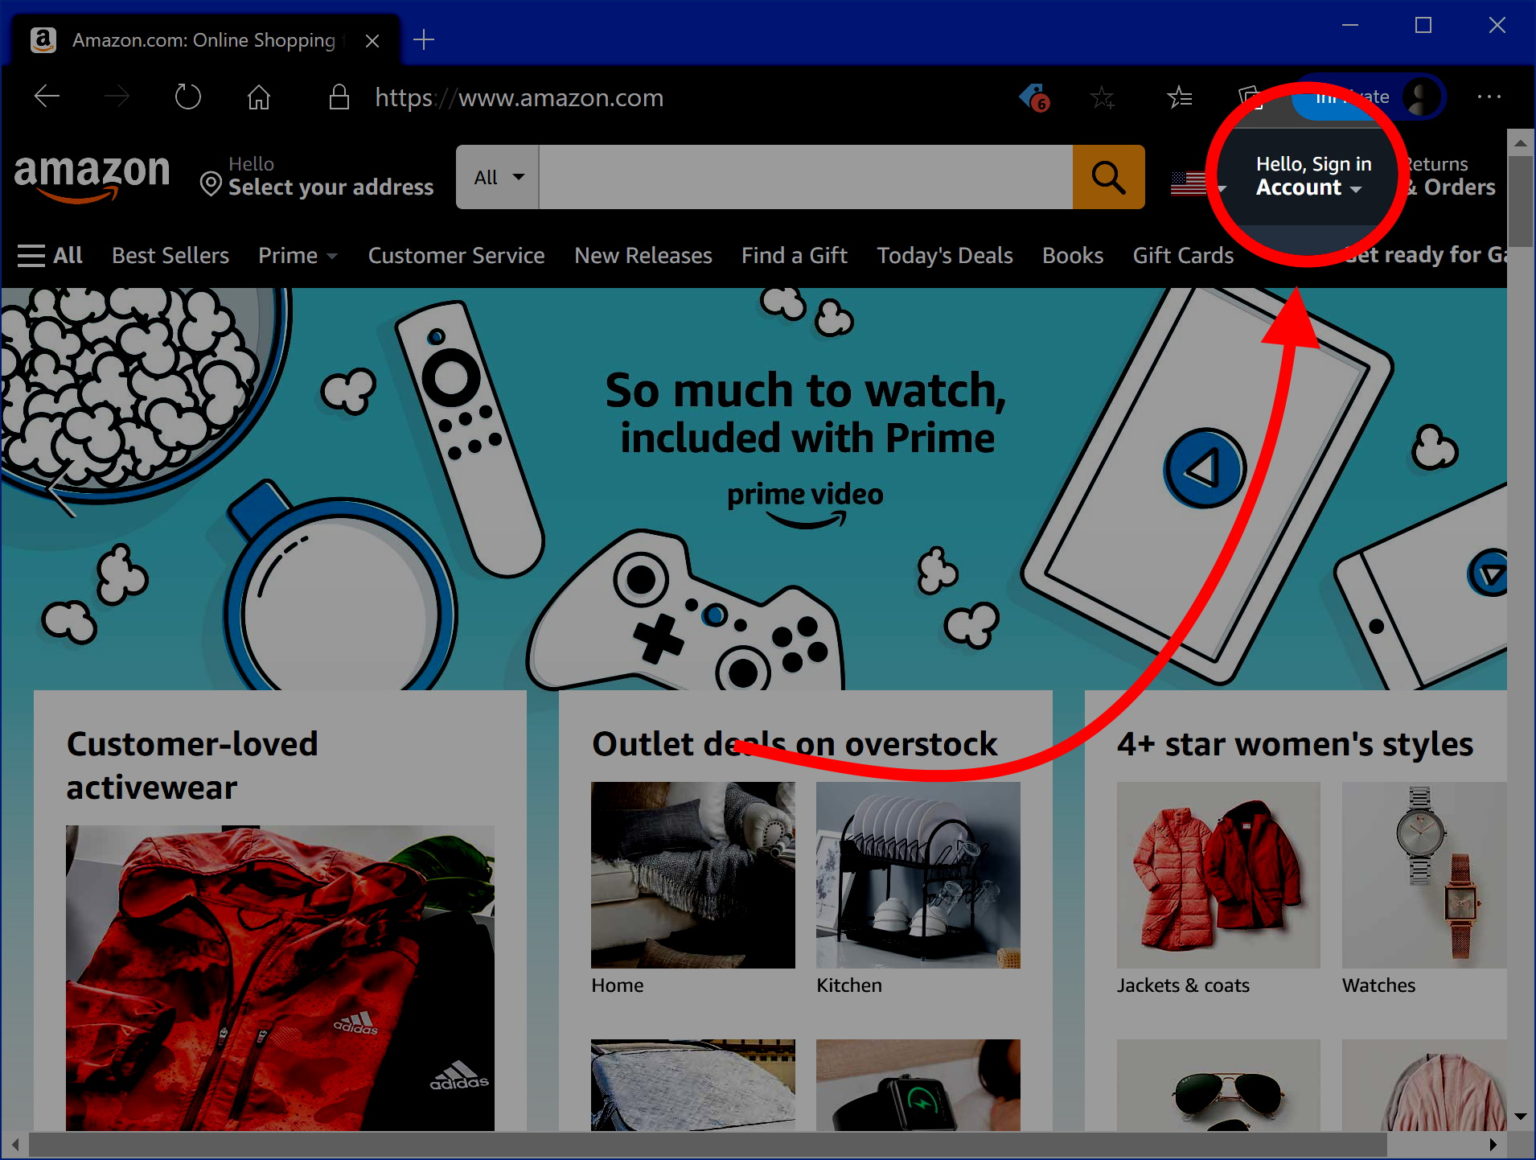
Task: Open the browser home page icon
Action: tap(259, 97)
